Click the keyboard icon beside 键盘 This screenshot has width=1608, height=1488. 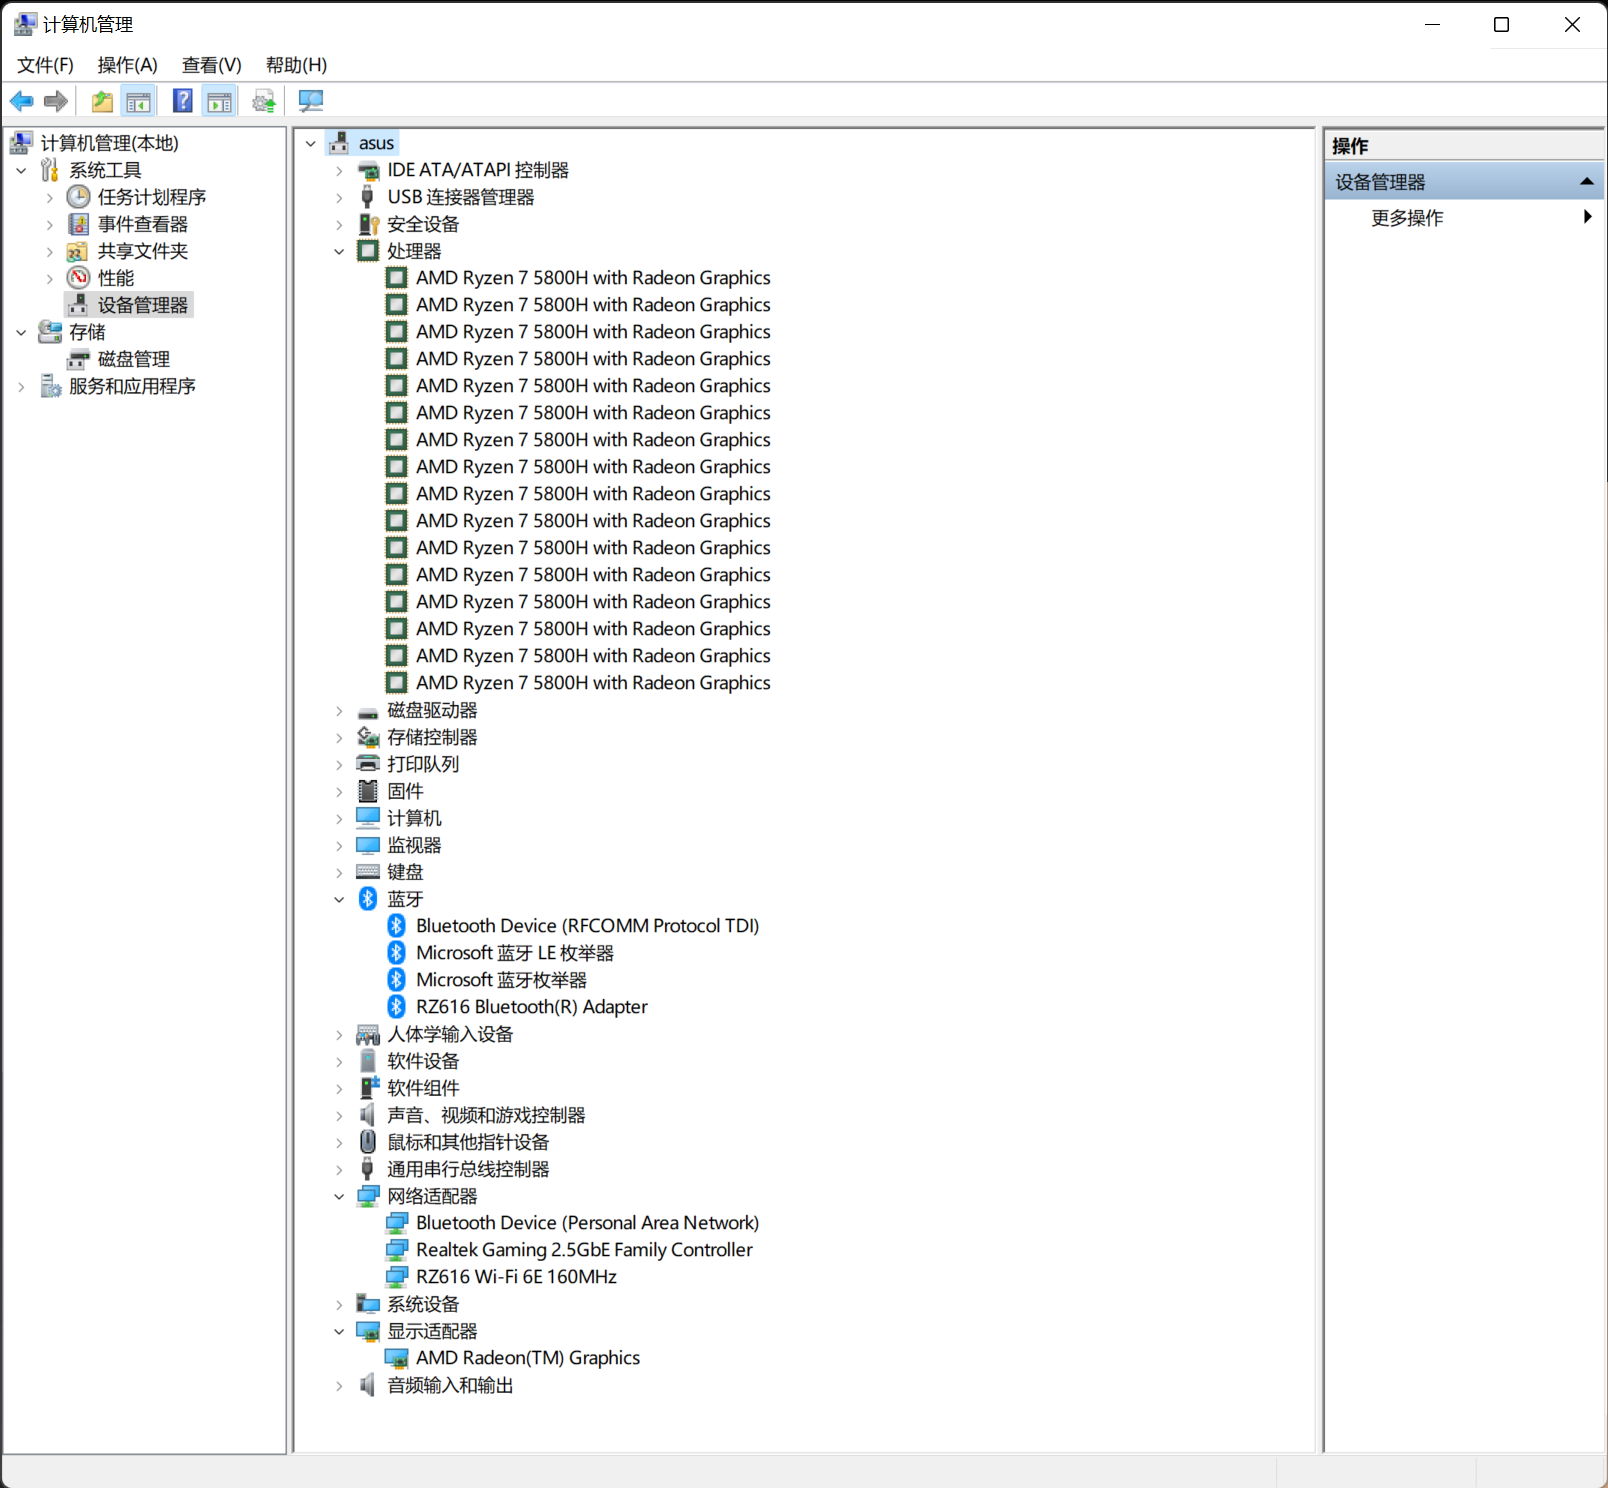(368, 872)
